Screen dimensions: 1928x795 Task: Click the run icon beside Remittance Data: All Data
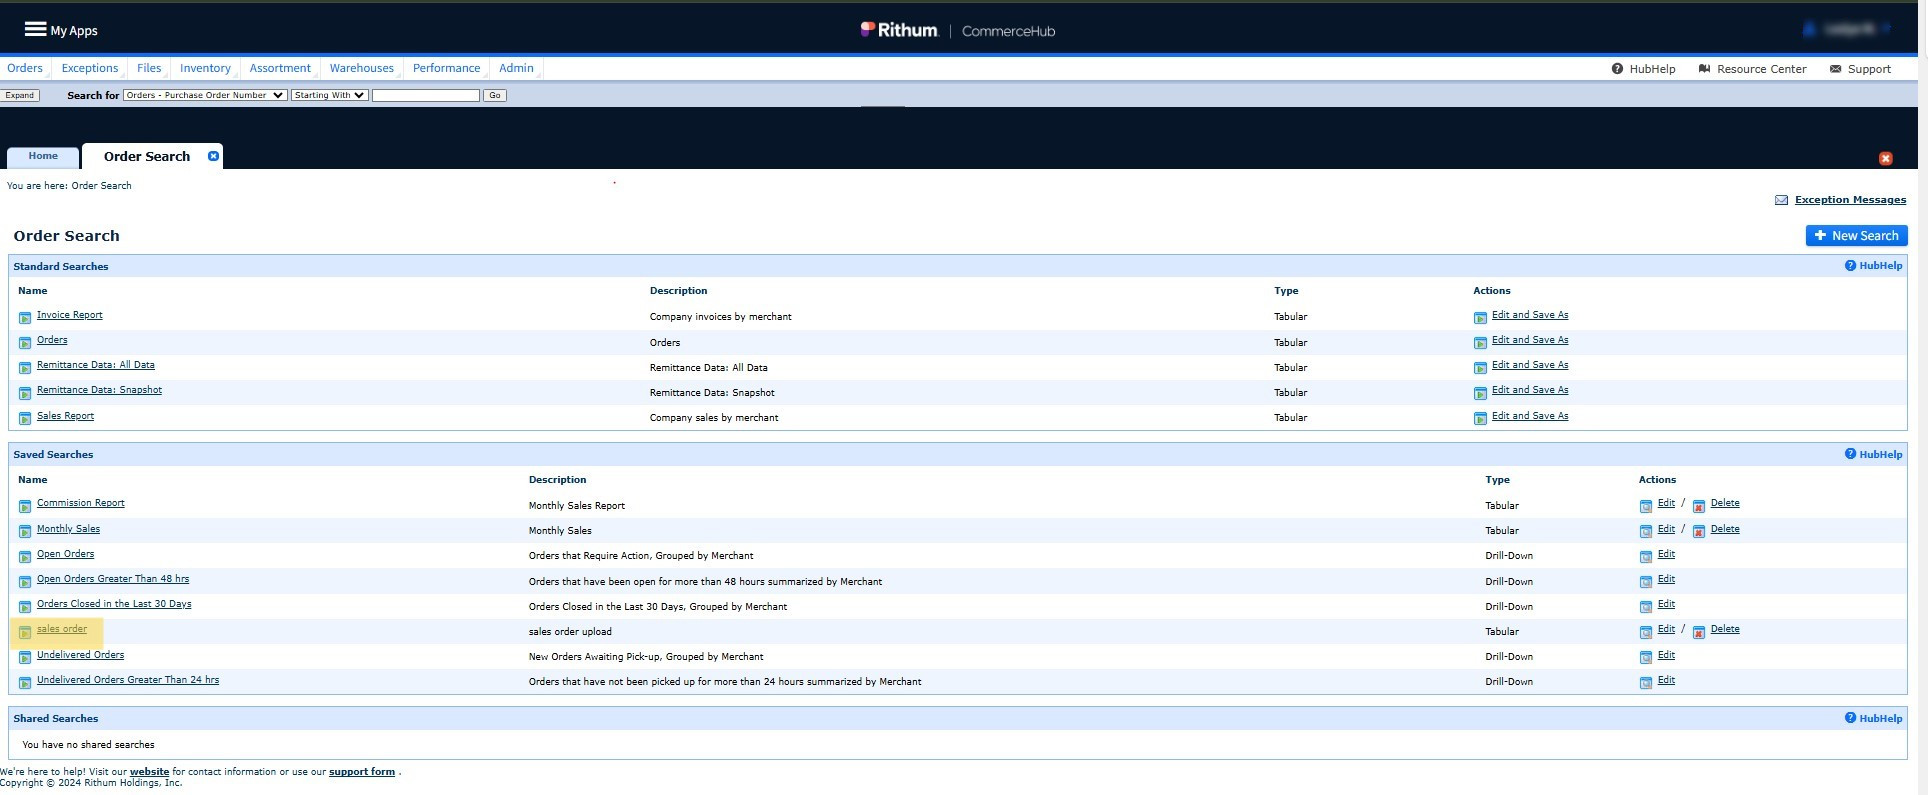[x=25, y=368]
